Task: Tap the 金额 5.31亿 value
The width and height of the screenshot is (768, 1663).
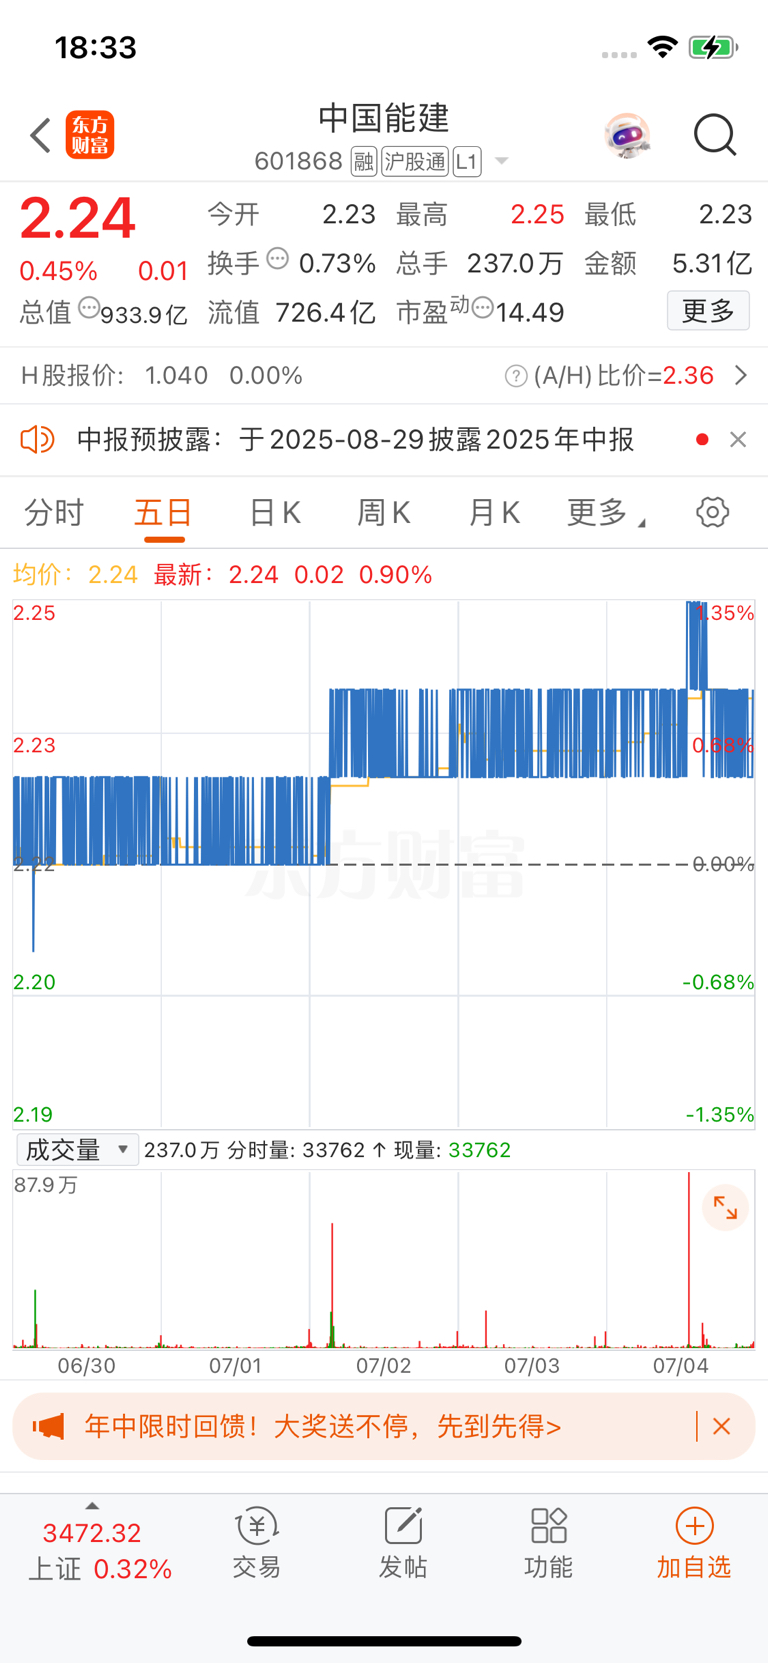Action: [712, 264]
